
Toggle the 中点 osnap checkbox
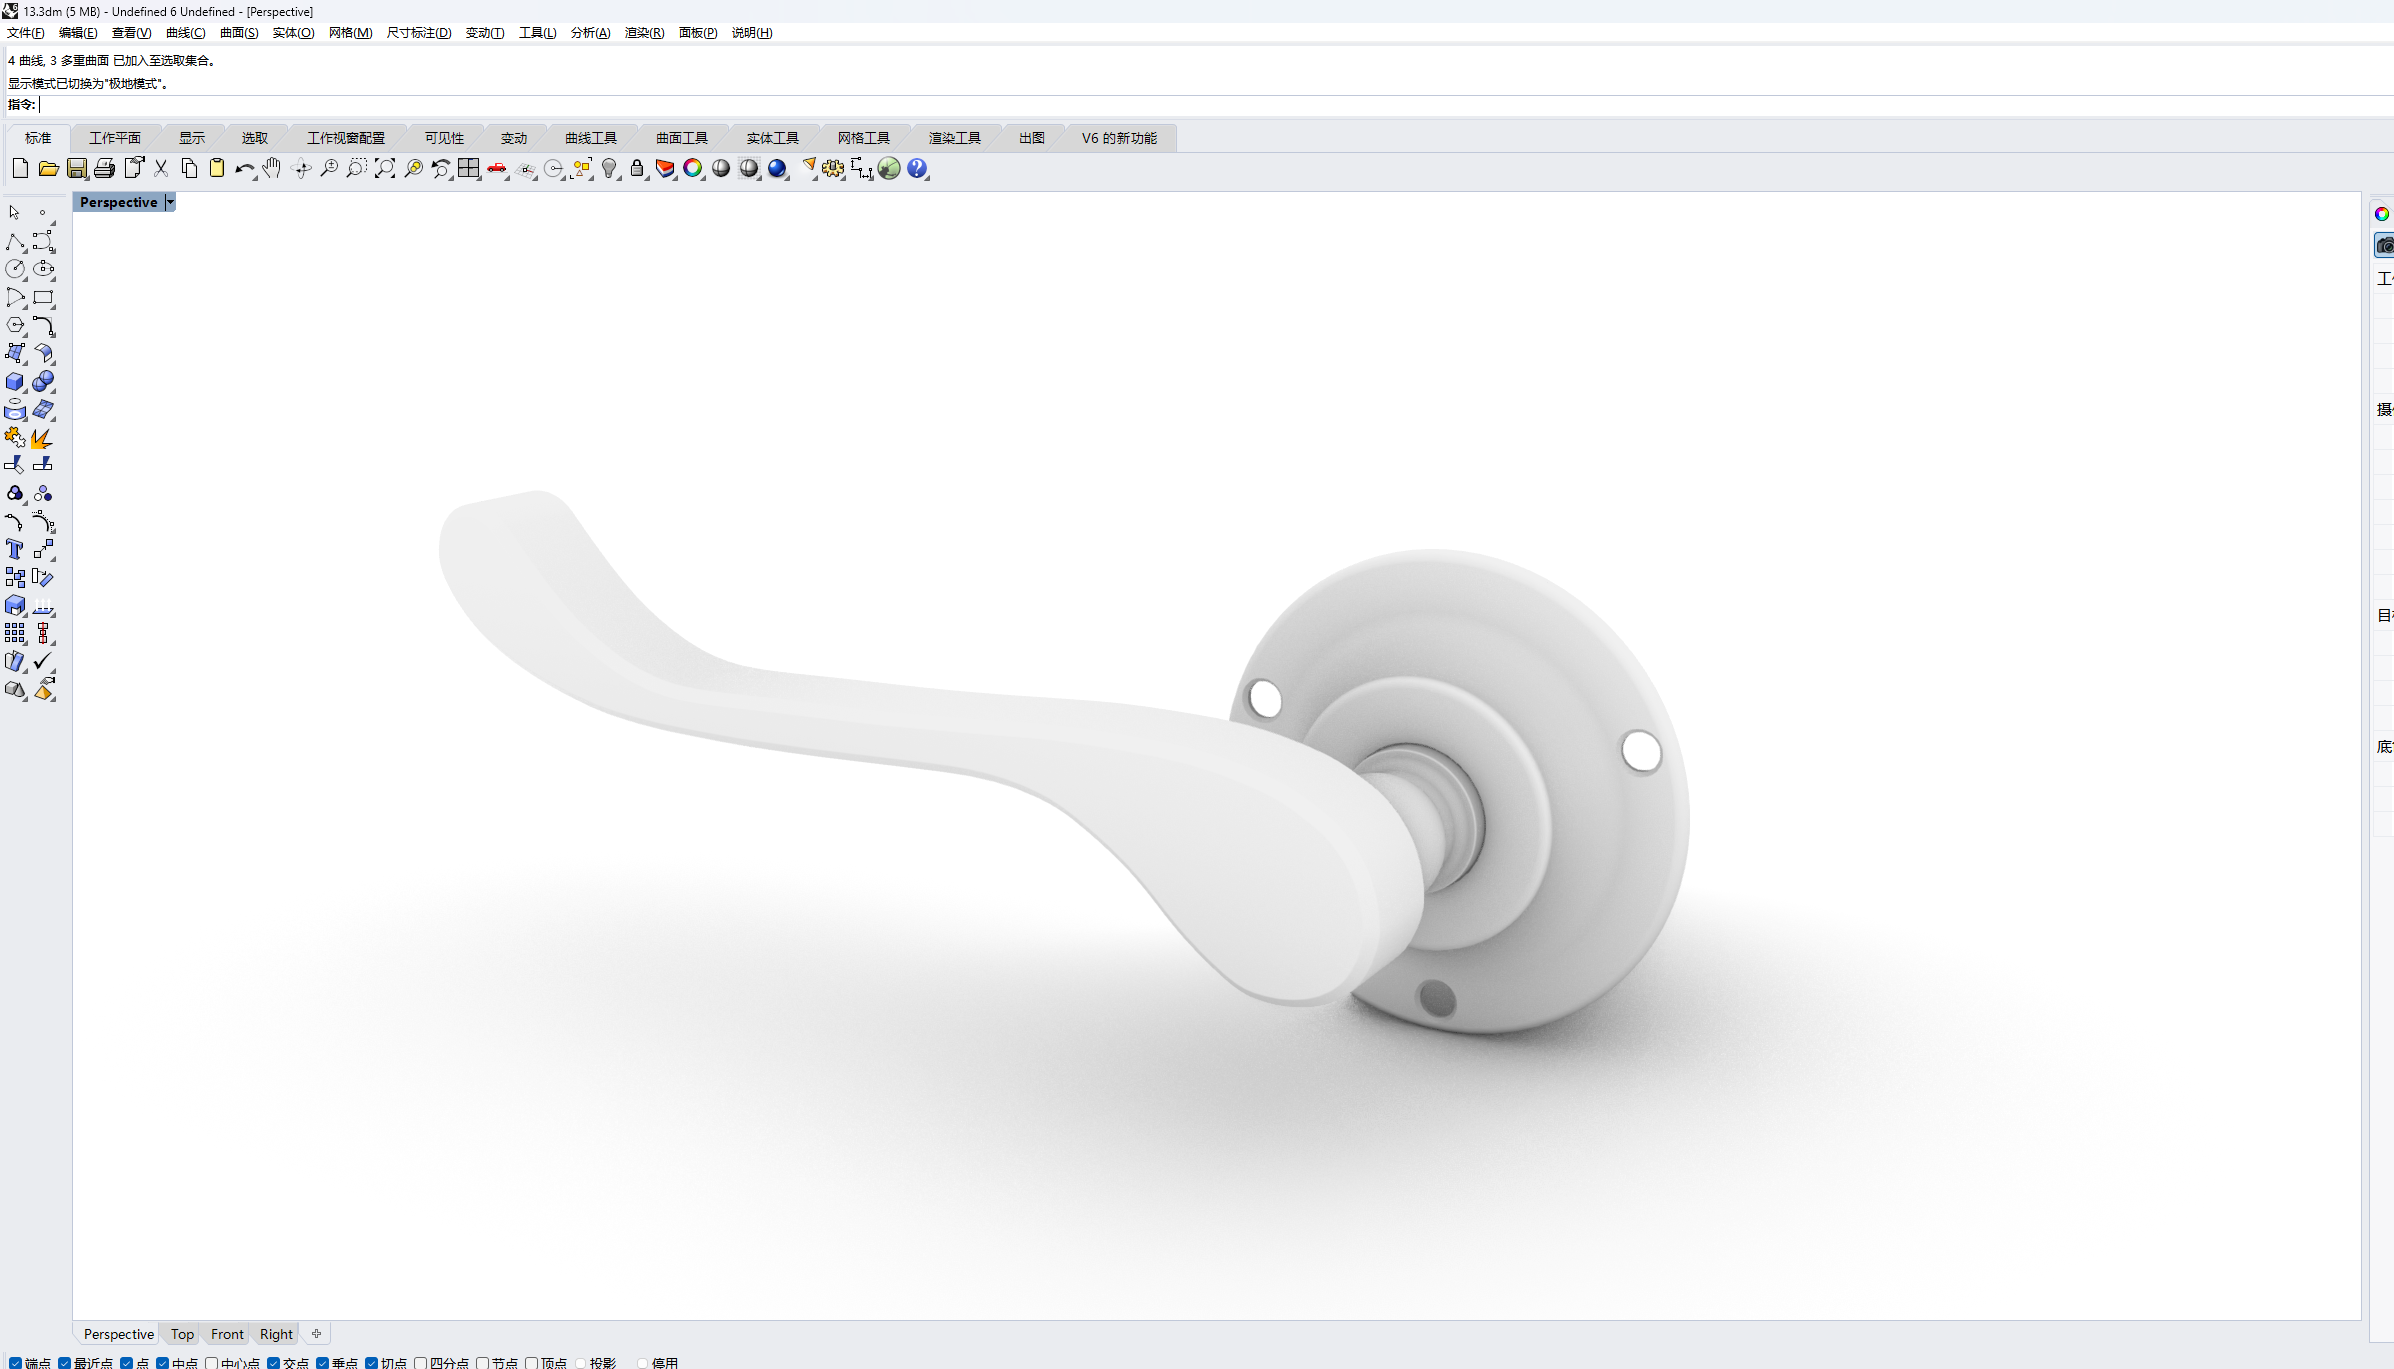point(162,1362)
